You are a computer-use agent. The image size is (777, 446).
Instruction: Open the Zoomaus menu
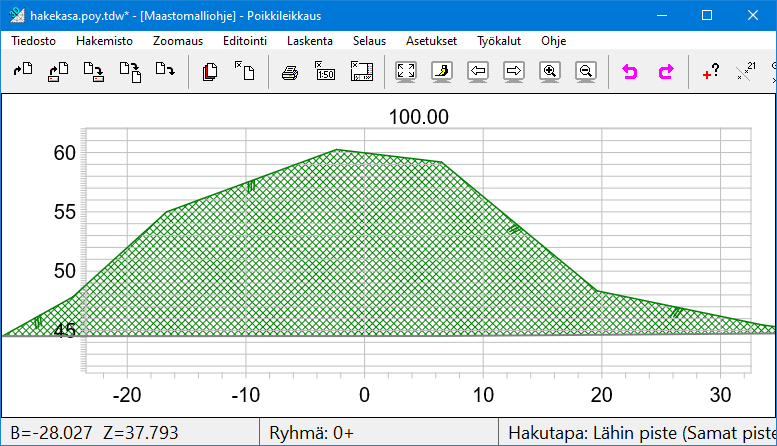(178, 41)
